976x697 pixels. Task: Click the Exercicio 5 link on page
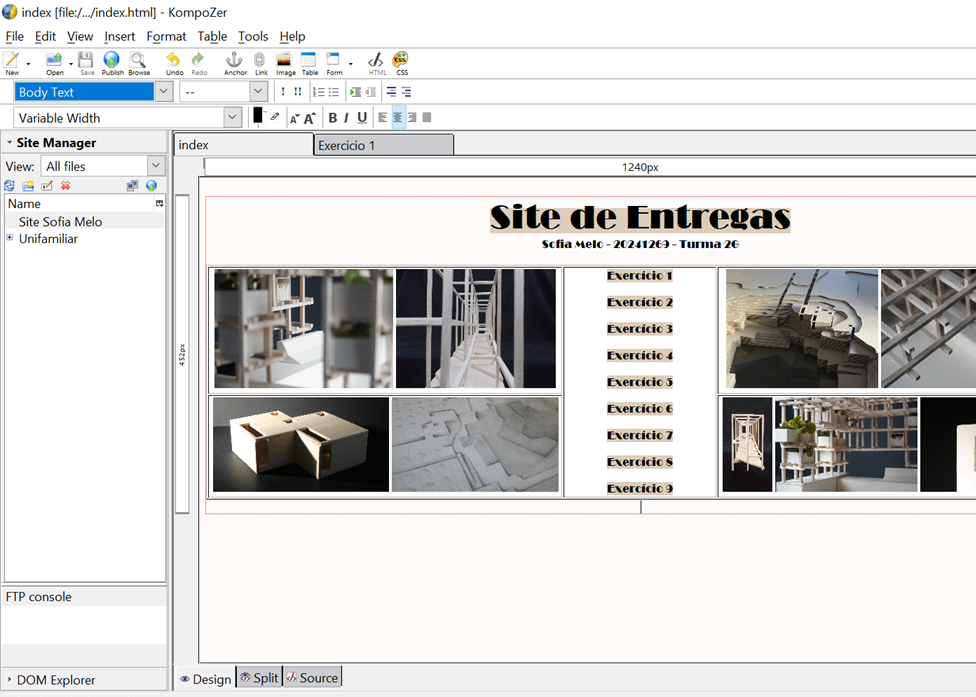[x=639, y=382]
